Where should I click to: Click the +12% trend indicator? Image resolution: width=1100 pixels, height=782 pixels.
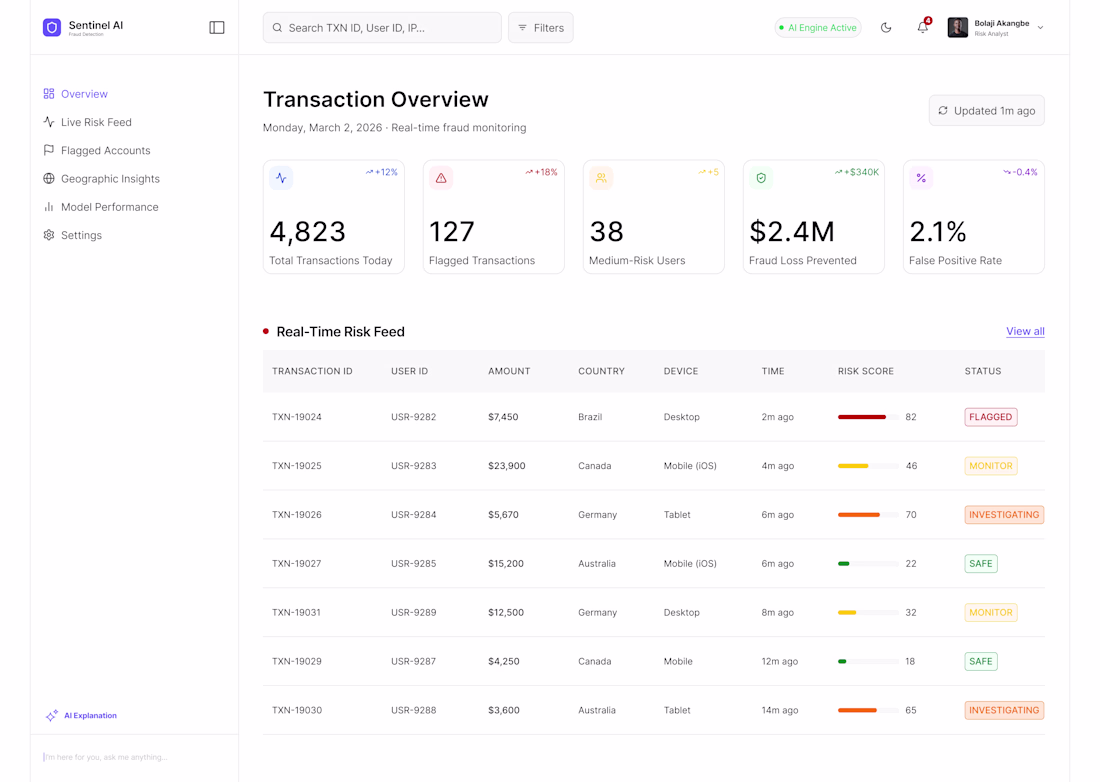pyautogui.click(x=382, y=172)
